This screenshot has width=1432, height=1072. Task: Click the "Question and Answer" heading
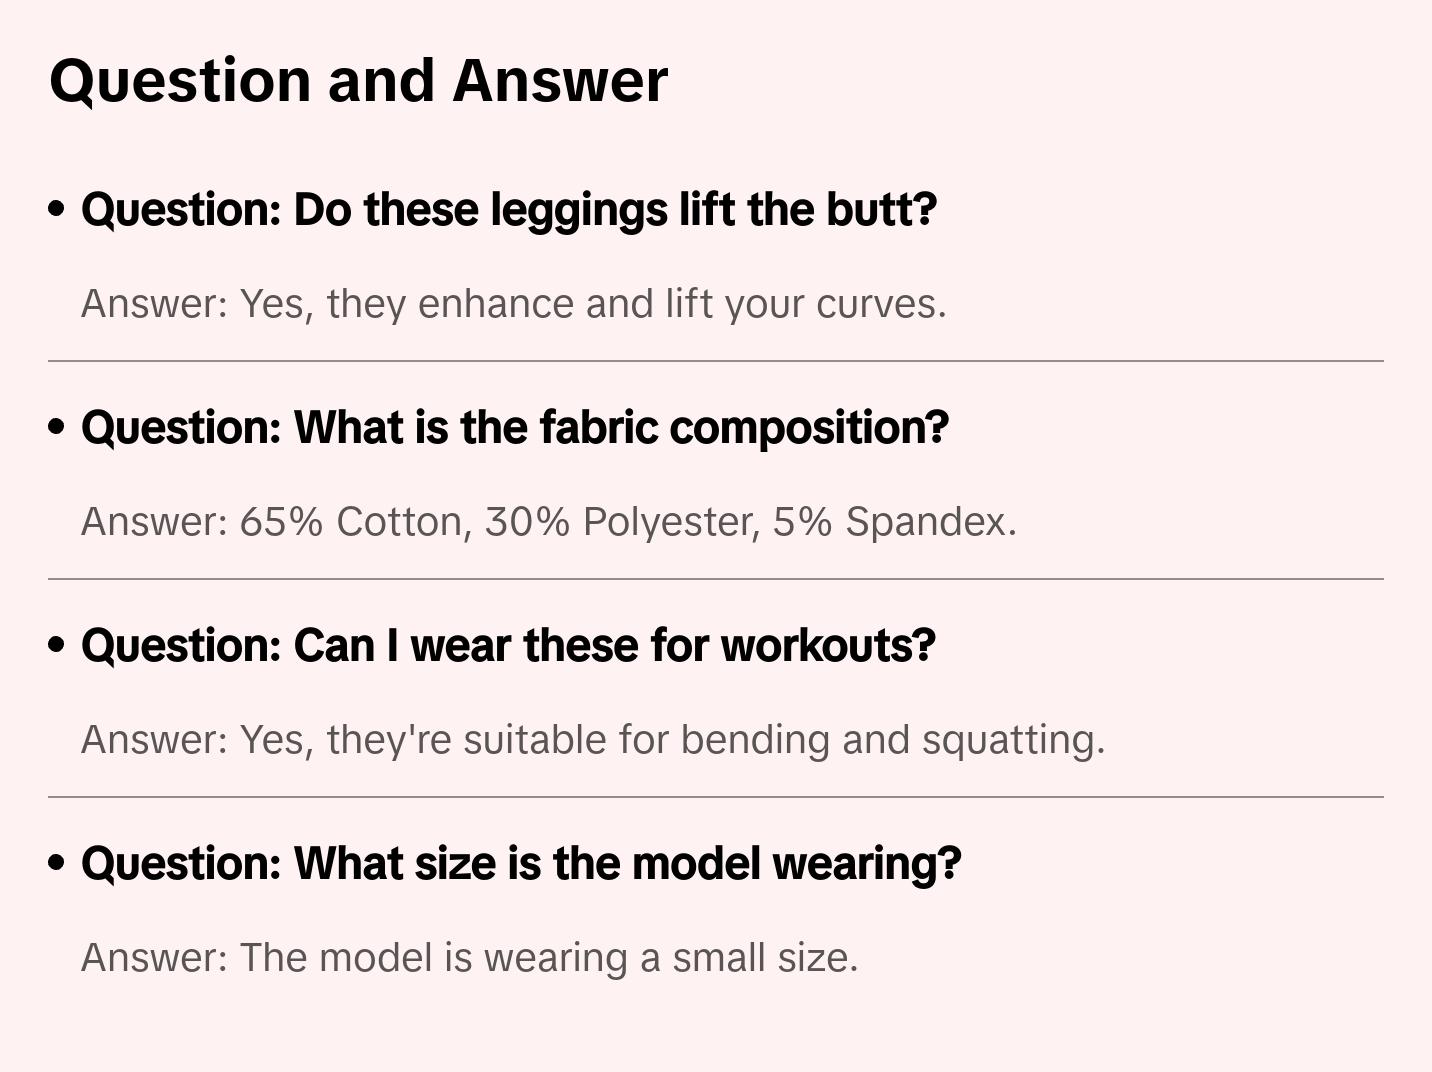coord(358,80)
